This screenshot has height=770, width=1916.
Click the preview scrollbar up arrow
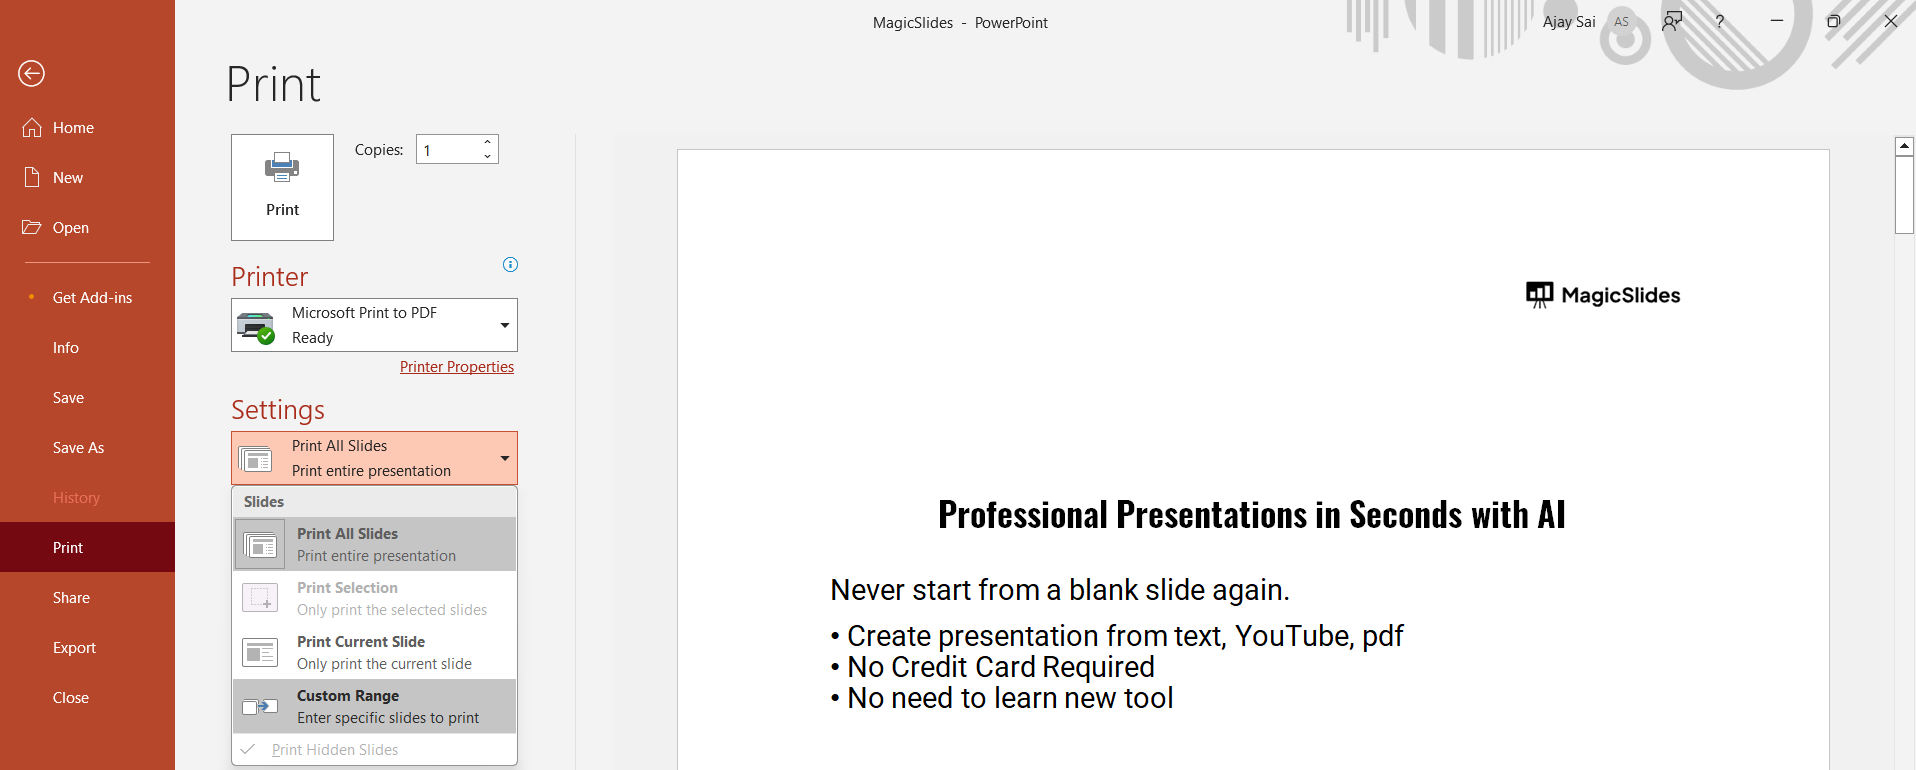coord(1904,146)
